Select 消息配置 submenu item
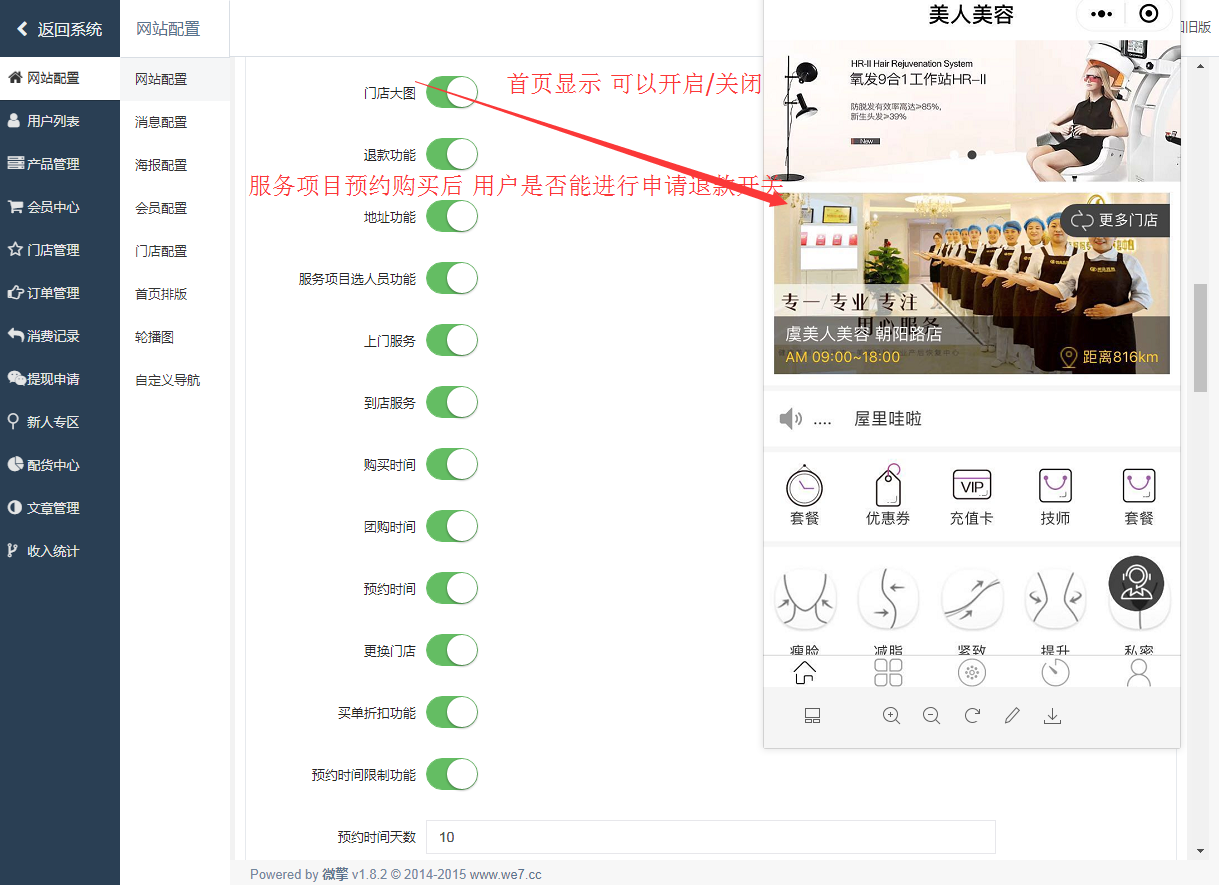Screen dimensions: 1219x885 click(175, 122)
